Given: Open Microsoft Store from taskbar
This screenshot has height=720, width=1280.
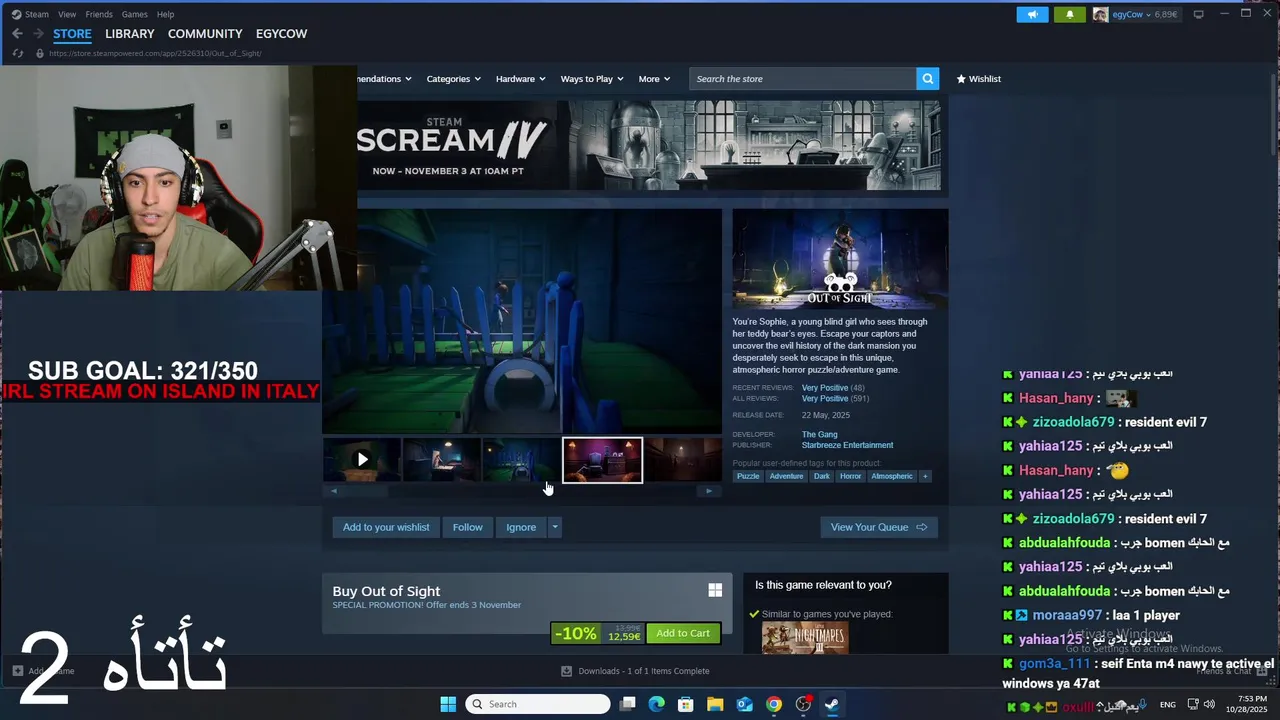Looking at the screenshot, I should [686, 704].
